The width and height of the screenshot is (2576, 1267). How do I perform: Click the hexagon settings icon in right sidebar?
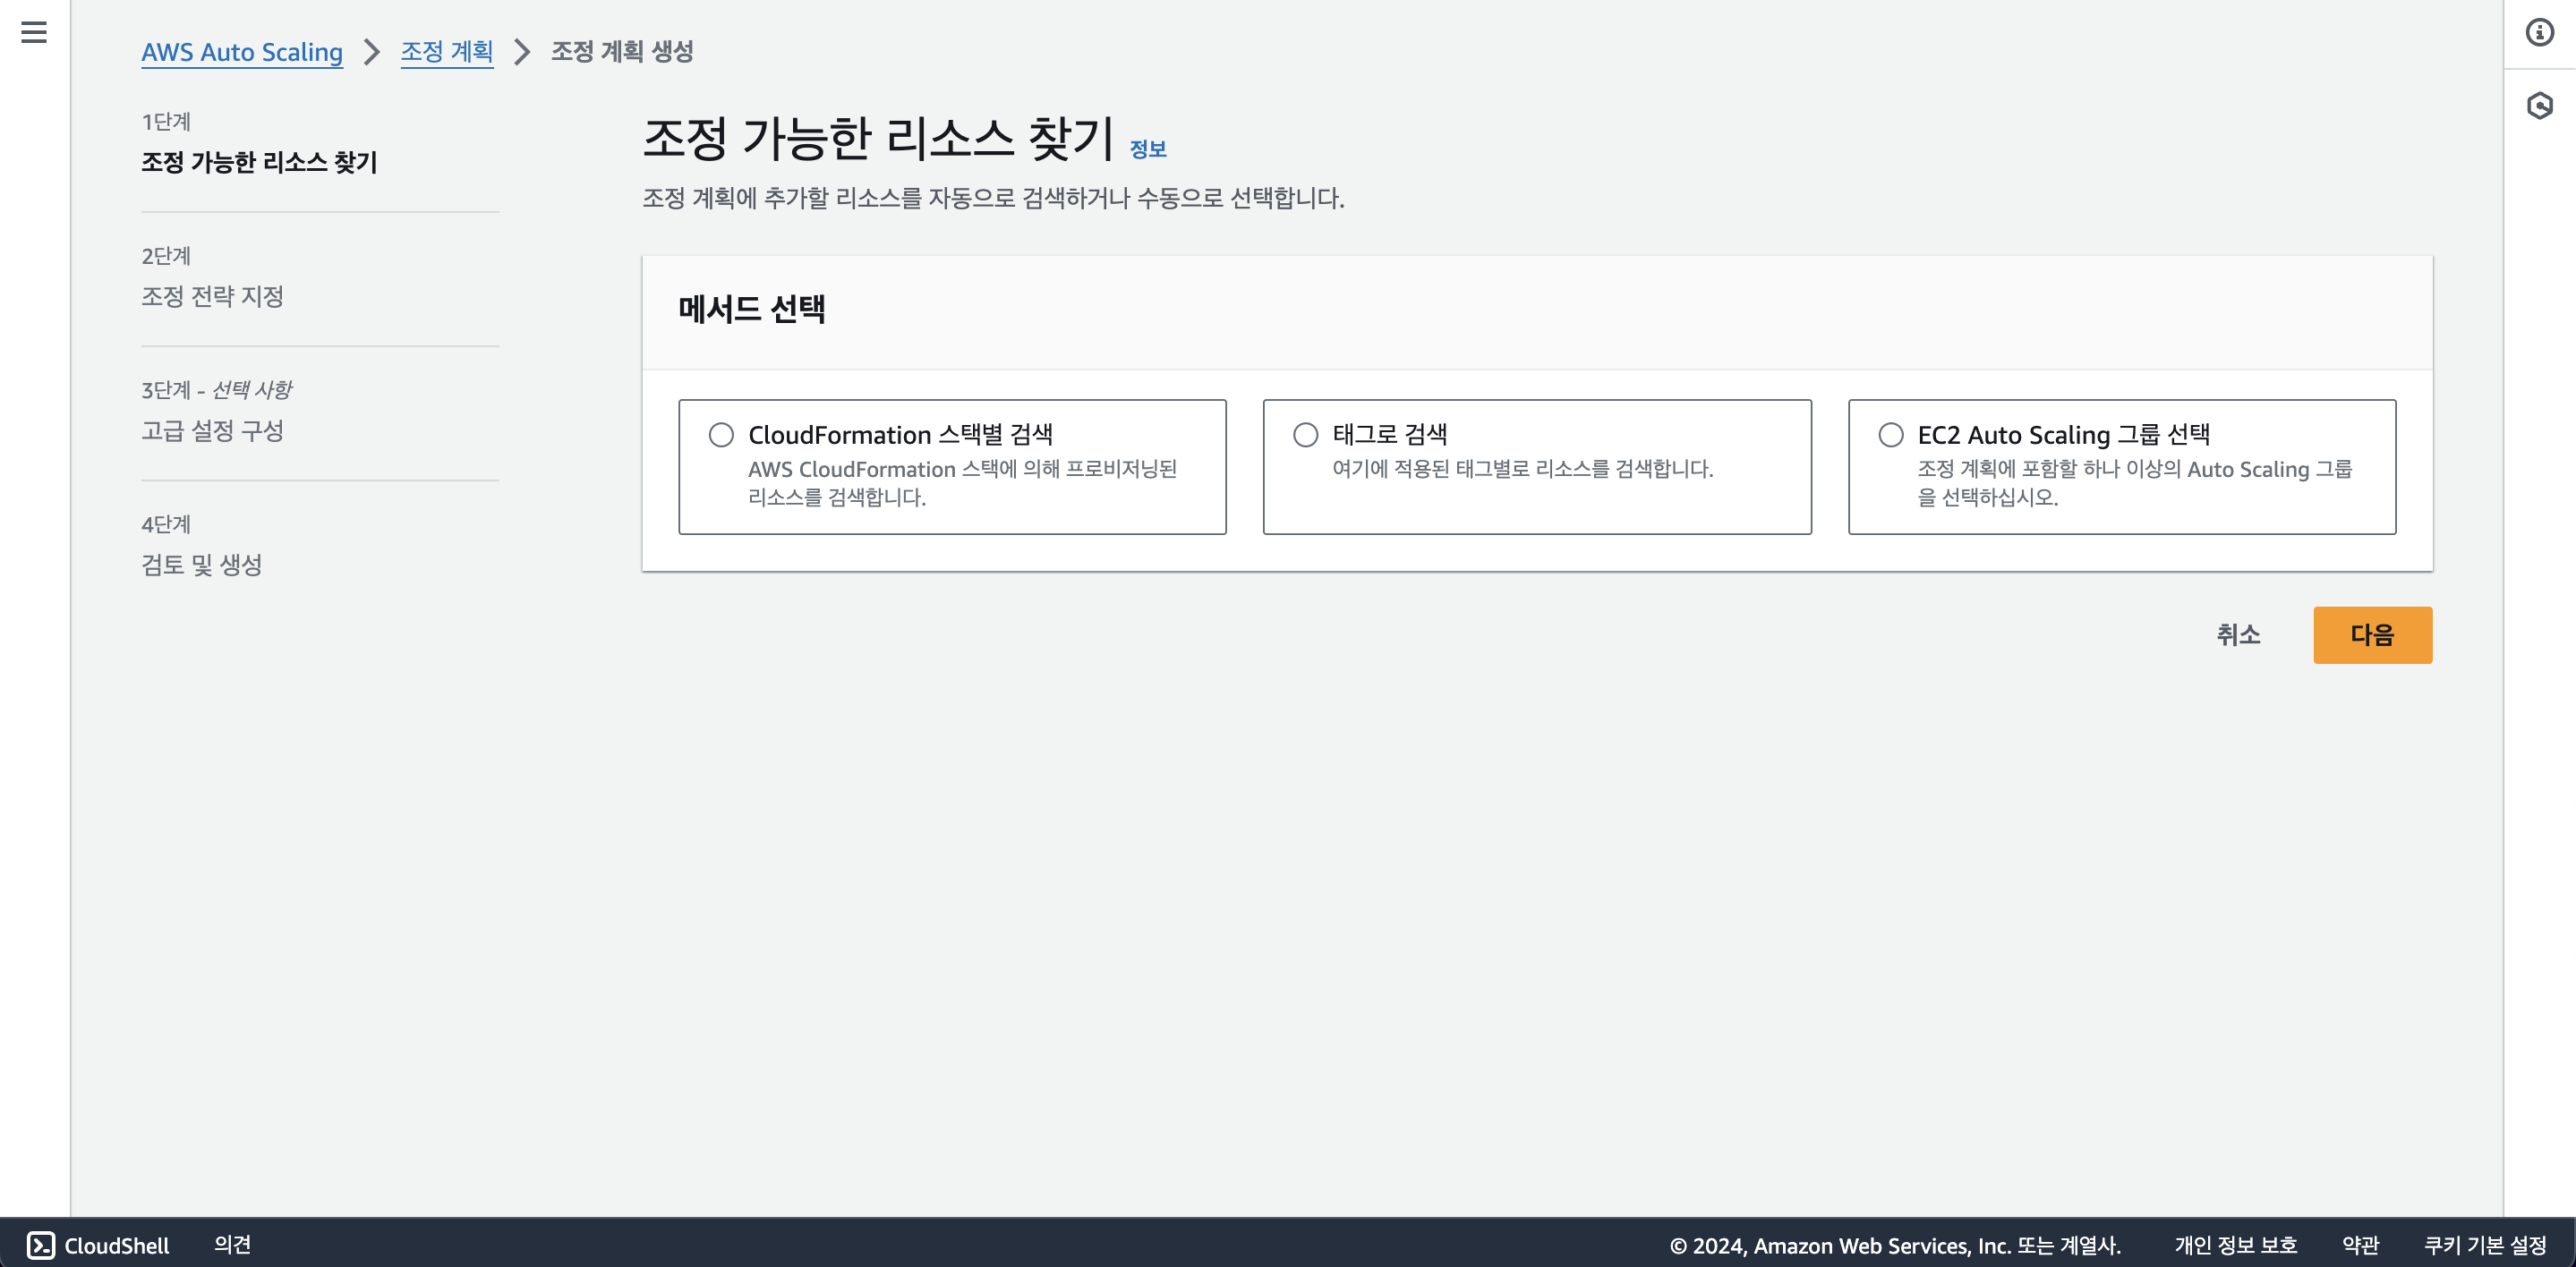2539,105
